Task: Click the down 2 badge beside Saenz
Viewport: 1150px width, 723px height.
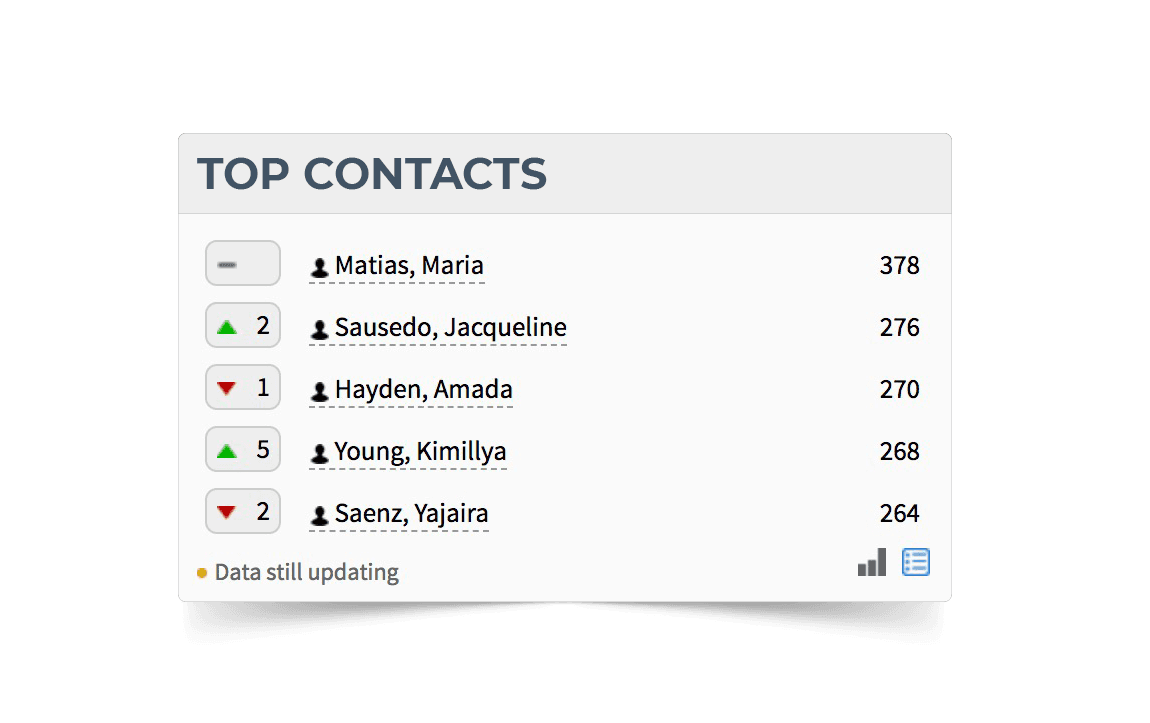Action: [x=242, y=511]
